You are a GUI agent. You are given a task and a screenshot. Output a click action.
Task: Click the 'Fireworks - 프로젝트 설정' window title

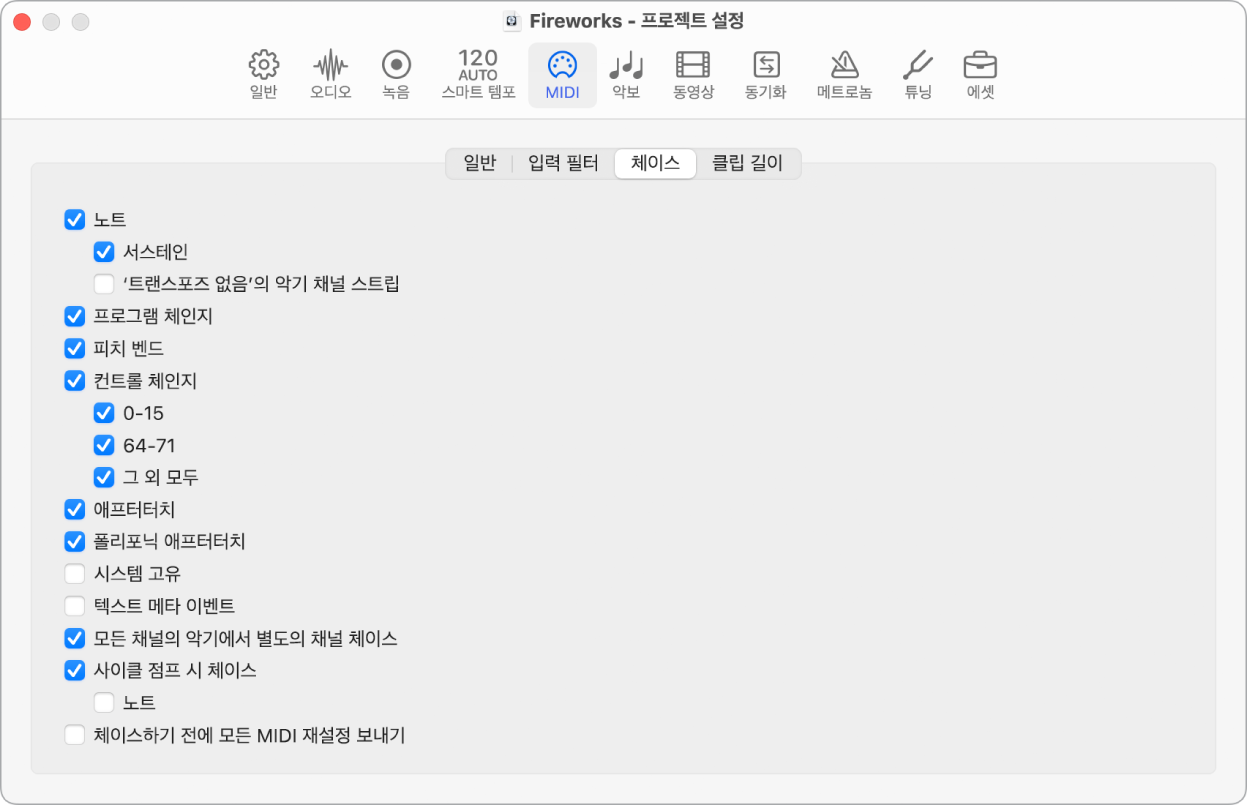click(x=636, y=21)
